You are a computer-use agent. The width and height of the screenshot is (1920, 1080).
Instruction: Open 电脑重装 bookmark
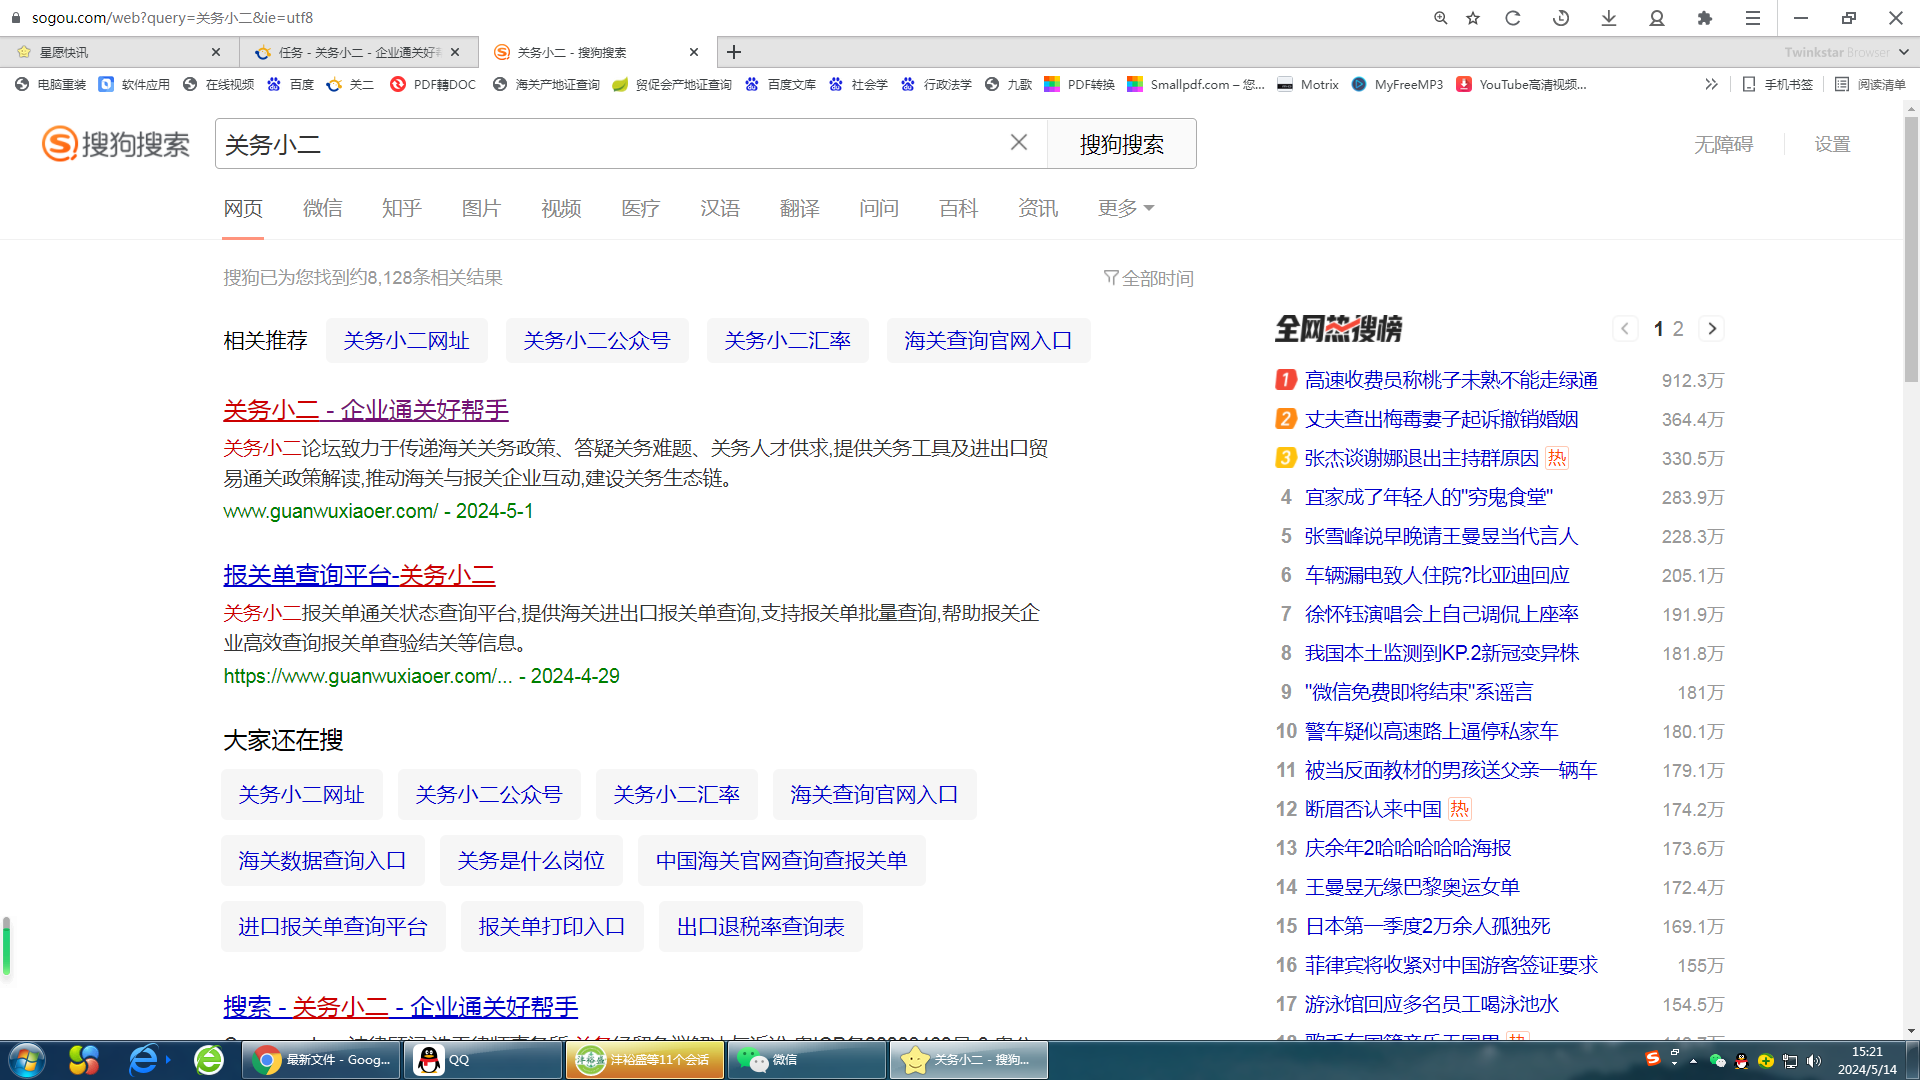coord(50,85)
